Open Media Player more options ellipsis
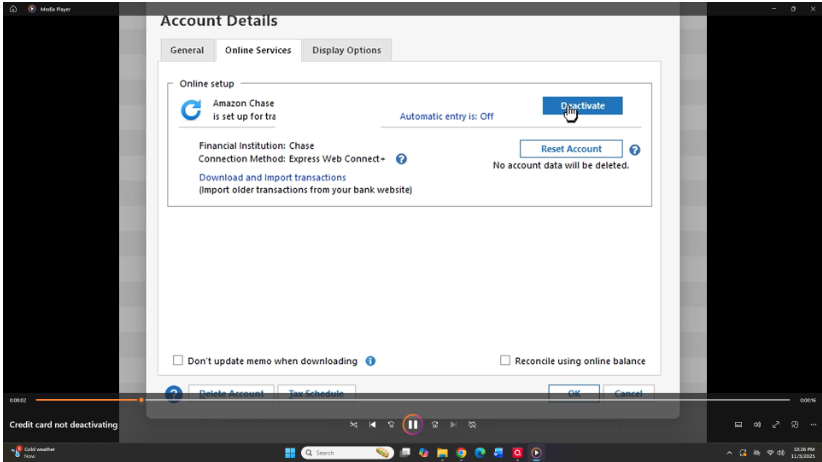Image resolution: width=822 pixels, height=462 pixels. [813, 425]
